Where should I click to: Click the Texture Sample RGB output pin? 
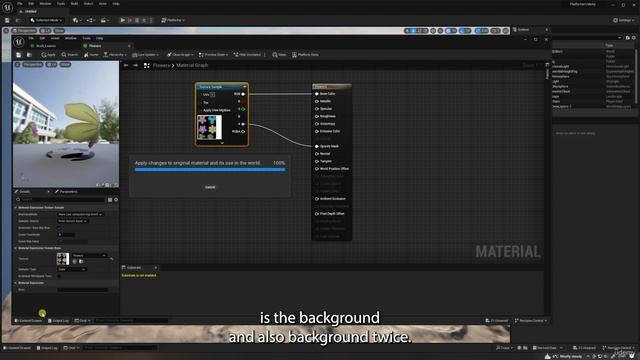243,94
